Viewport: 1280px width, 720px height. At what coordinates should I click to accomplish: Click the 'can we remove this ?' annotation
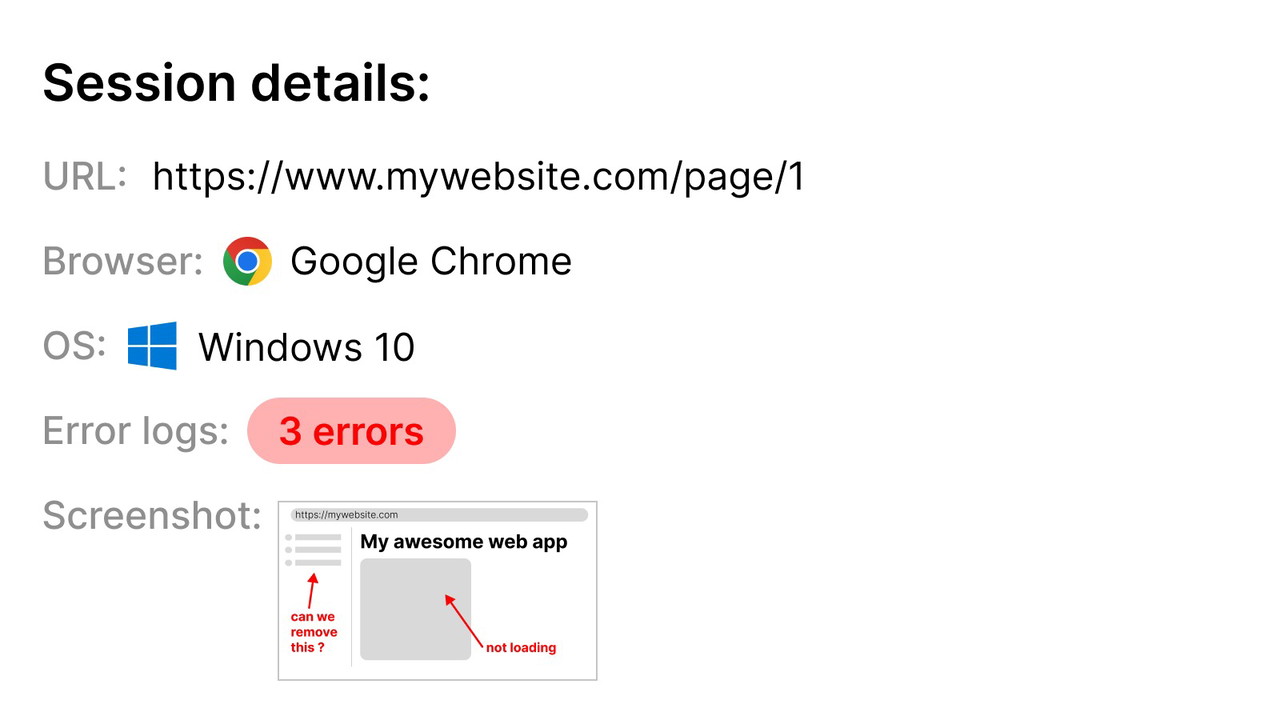(314, 632)
